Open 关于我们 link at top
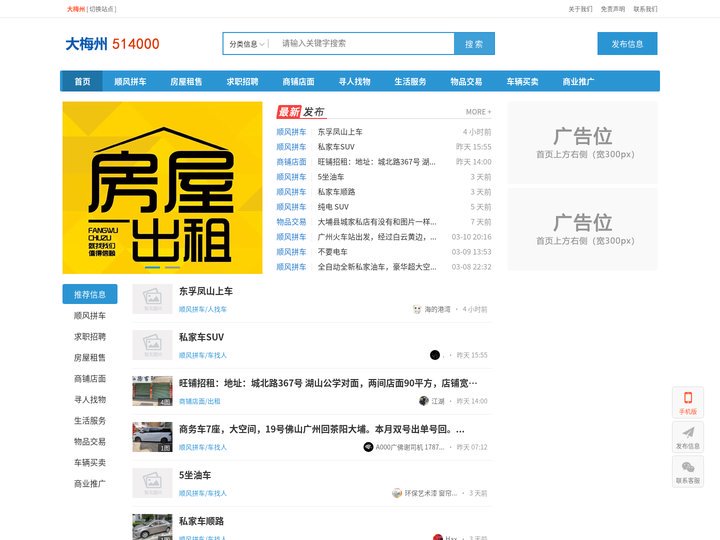Screen dimensions: 720x540 [x=580, y=9]
